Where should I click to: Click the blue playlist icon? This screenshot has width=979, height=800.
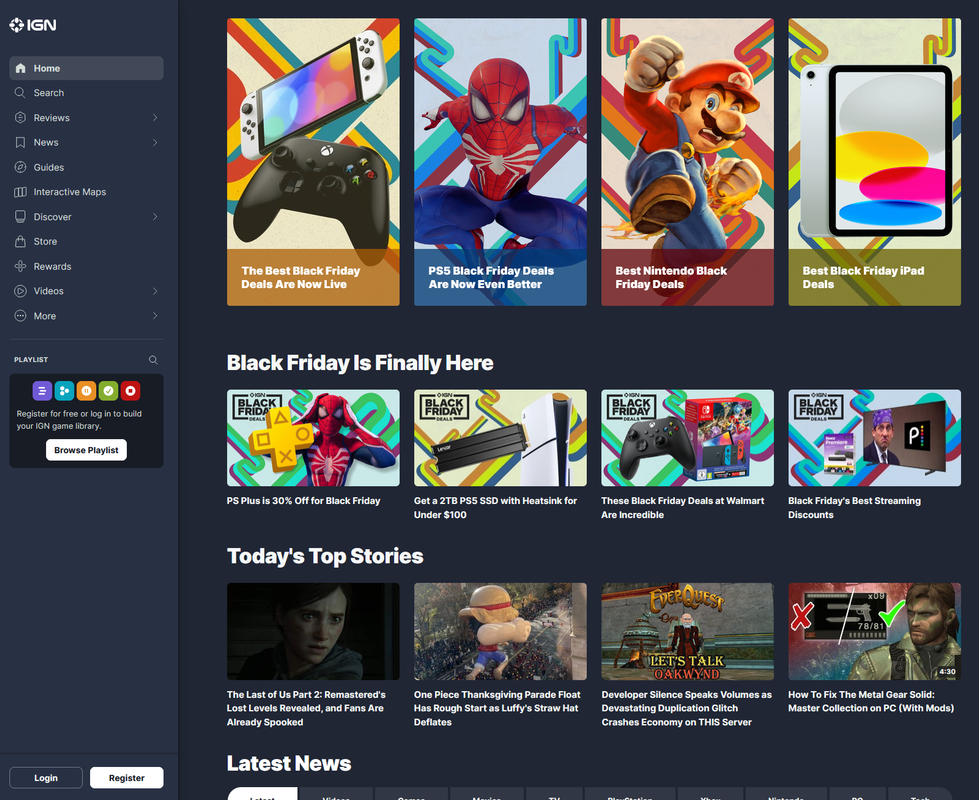point(64,391)
